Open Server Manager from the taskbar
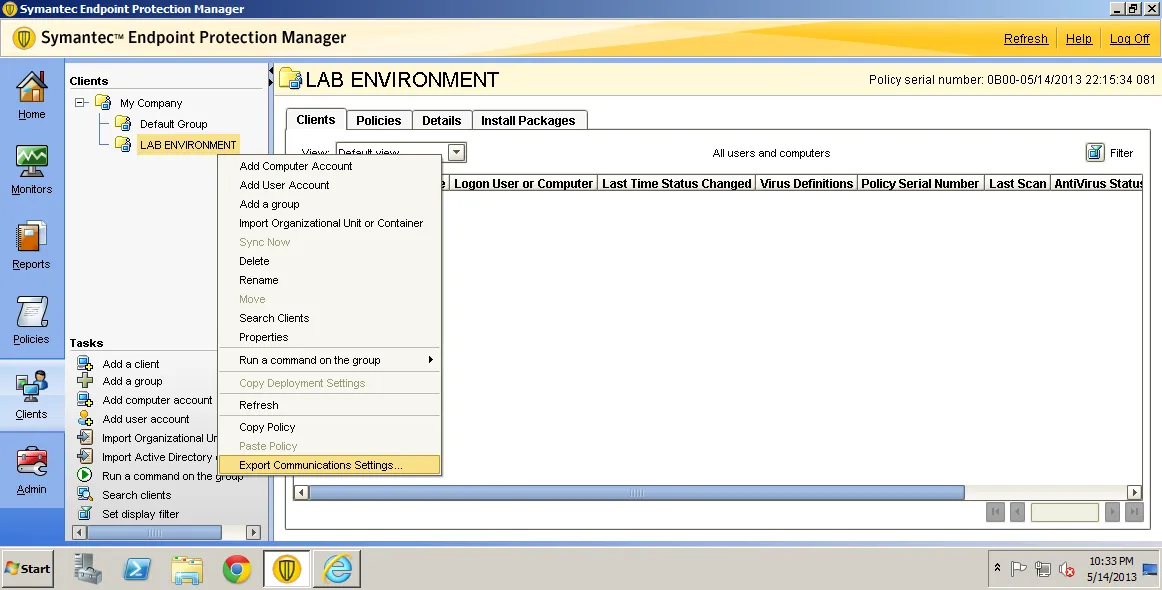 [x=88, y=569]
